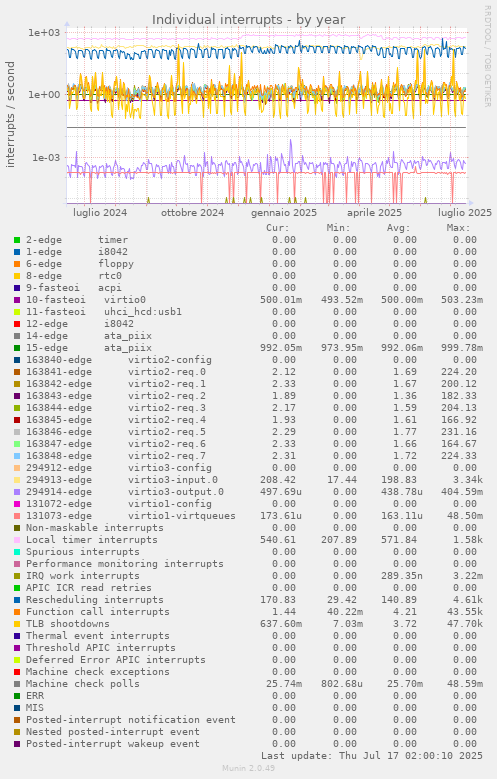Click the purple swatch for virtio3-output.0
This screenshot has width=497, height=779.
coord(17,492)
